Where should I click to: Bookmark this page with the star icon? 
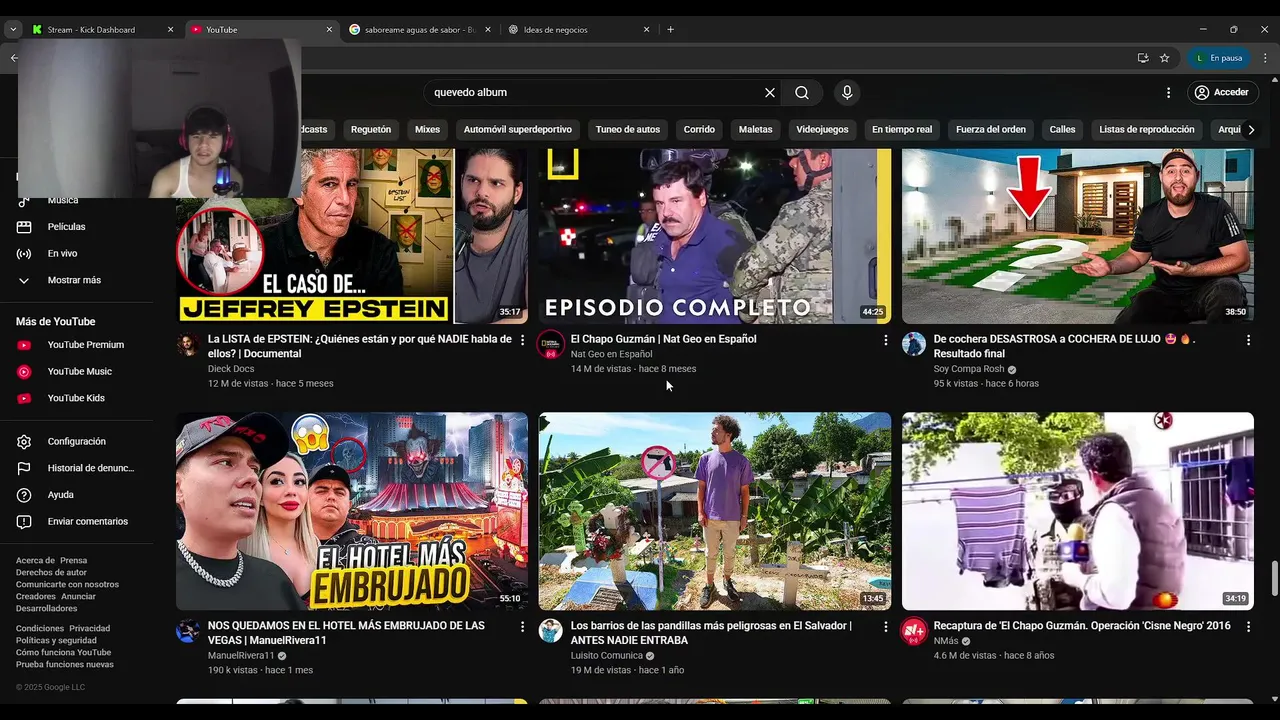click(1164, 58)
